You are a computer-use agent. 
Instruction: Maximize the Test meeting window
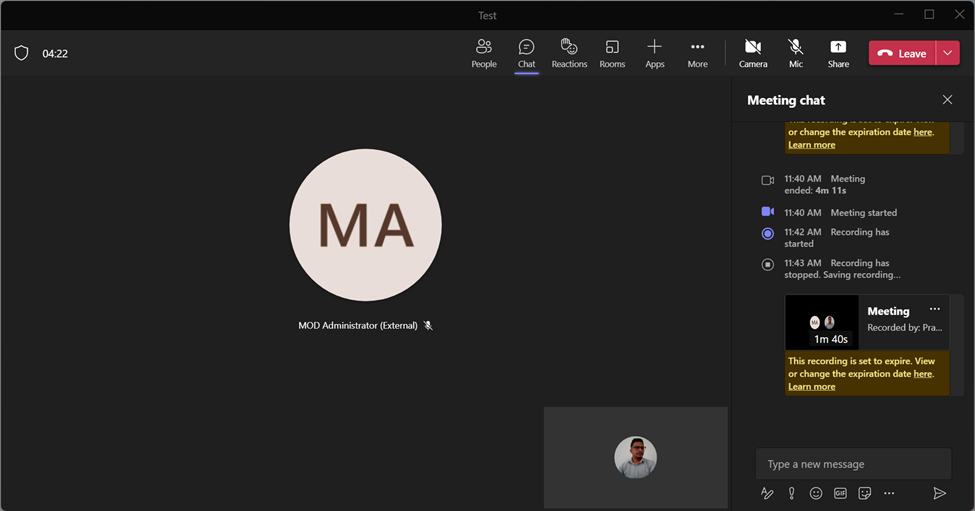[929, 14]
